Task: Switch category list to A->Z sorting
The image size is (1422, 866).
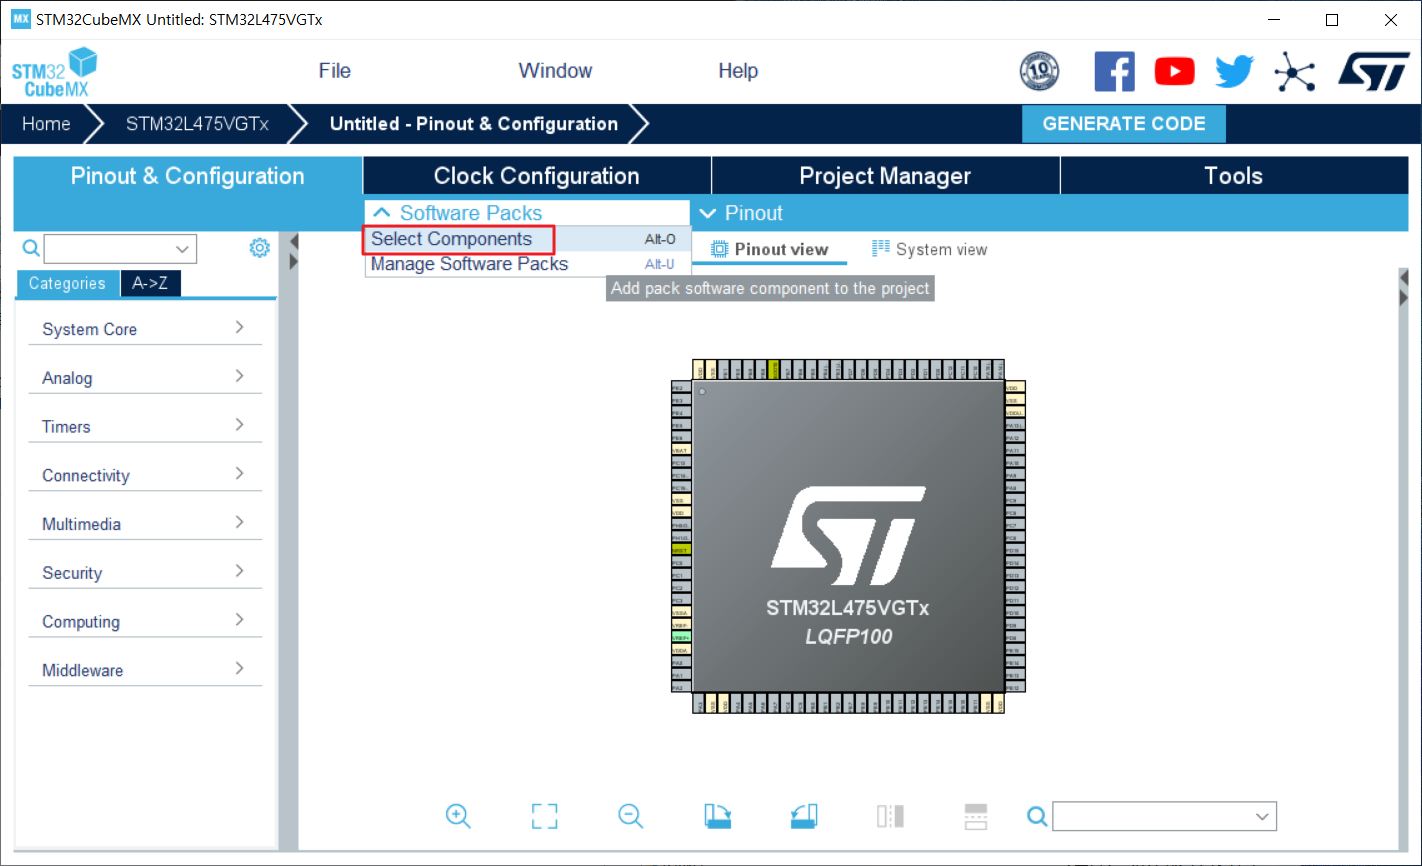Action: (150, 284)
